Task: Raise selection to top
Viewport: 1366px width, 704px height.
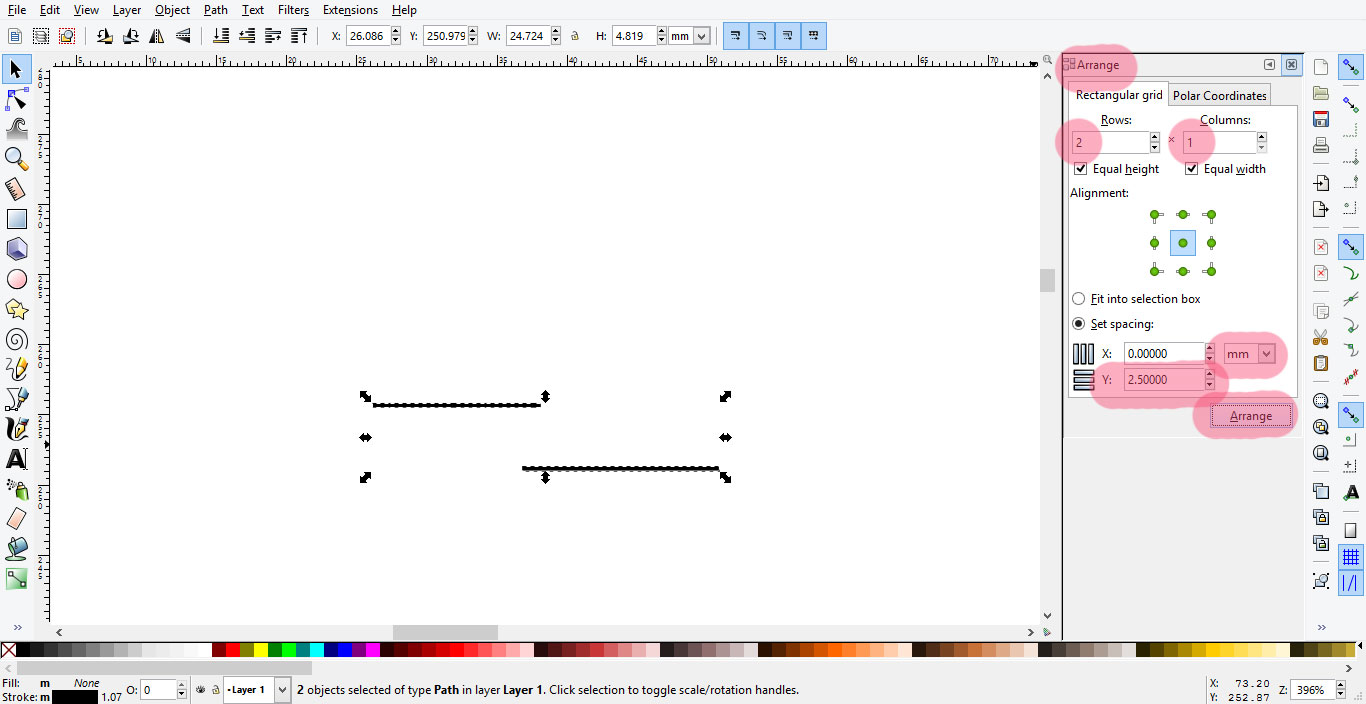Action: pyautogui.click(x=299, y=36)
